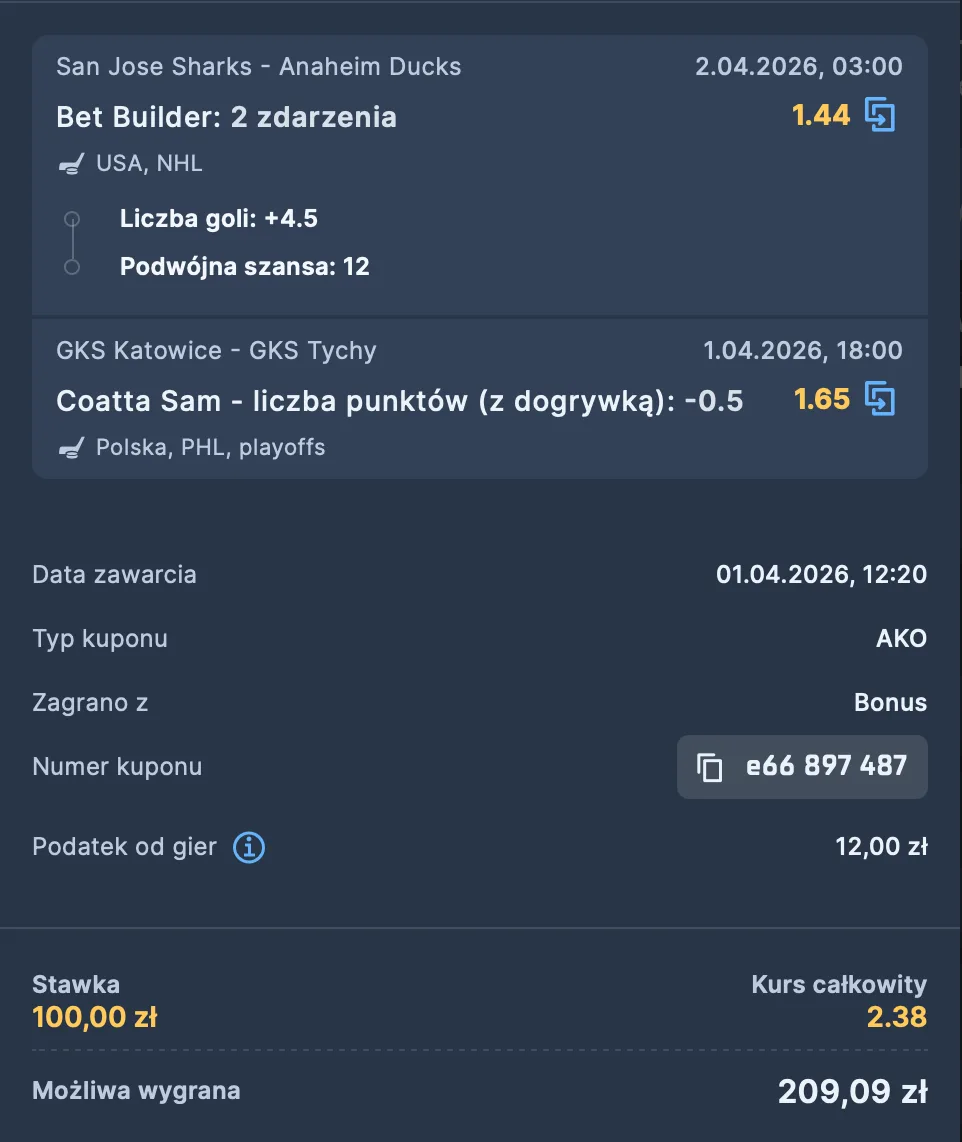Click the rebet icon next to odds 1.65
Screen dimensions: 962x1142
(x=882, y=399)
